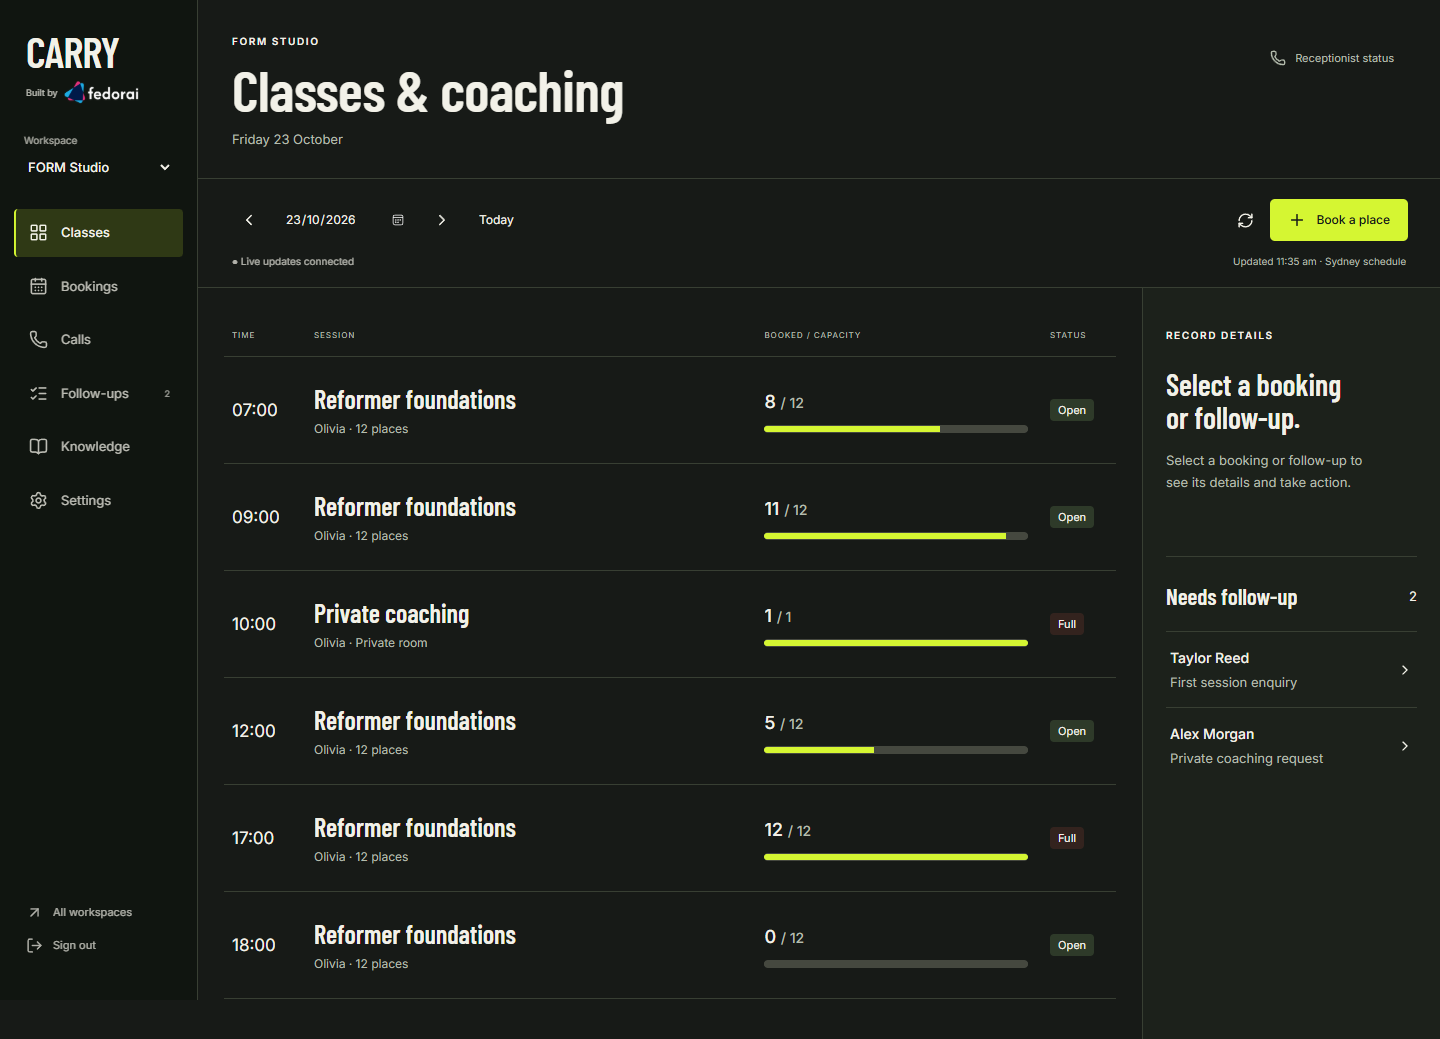
Task: Click the Book a place button
Action: tap(1338, 220)
